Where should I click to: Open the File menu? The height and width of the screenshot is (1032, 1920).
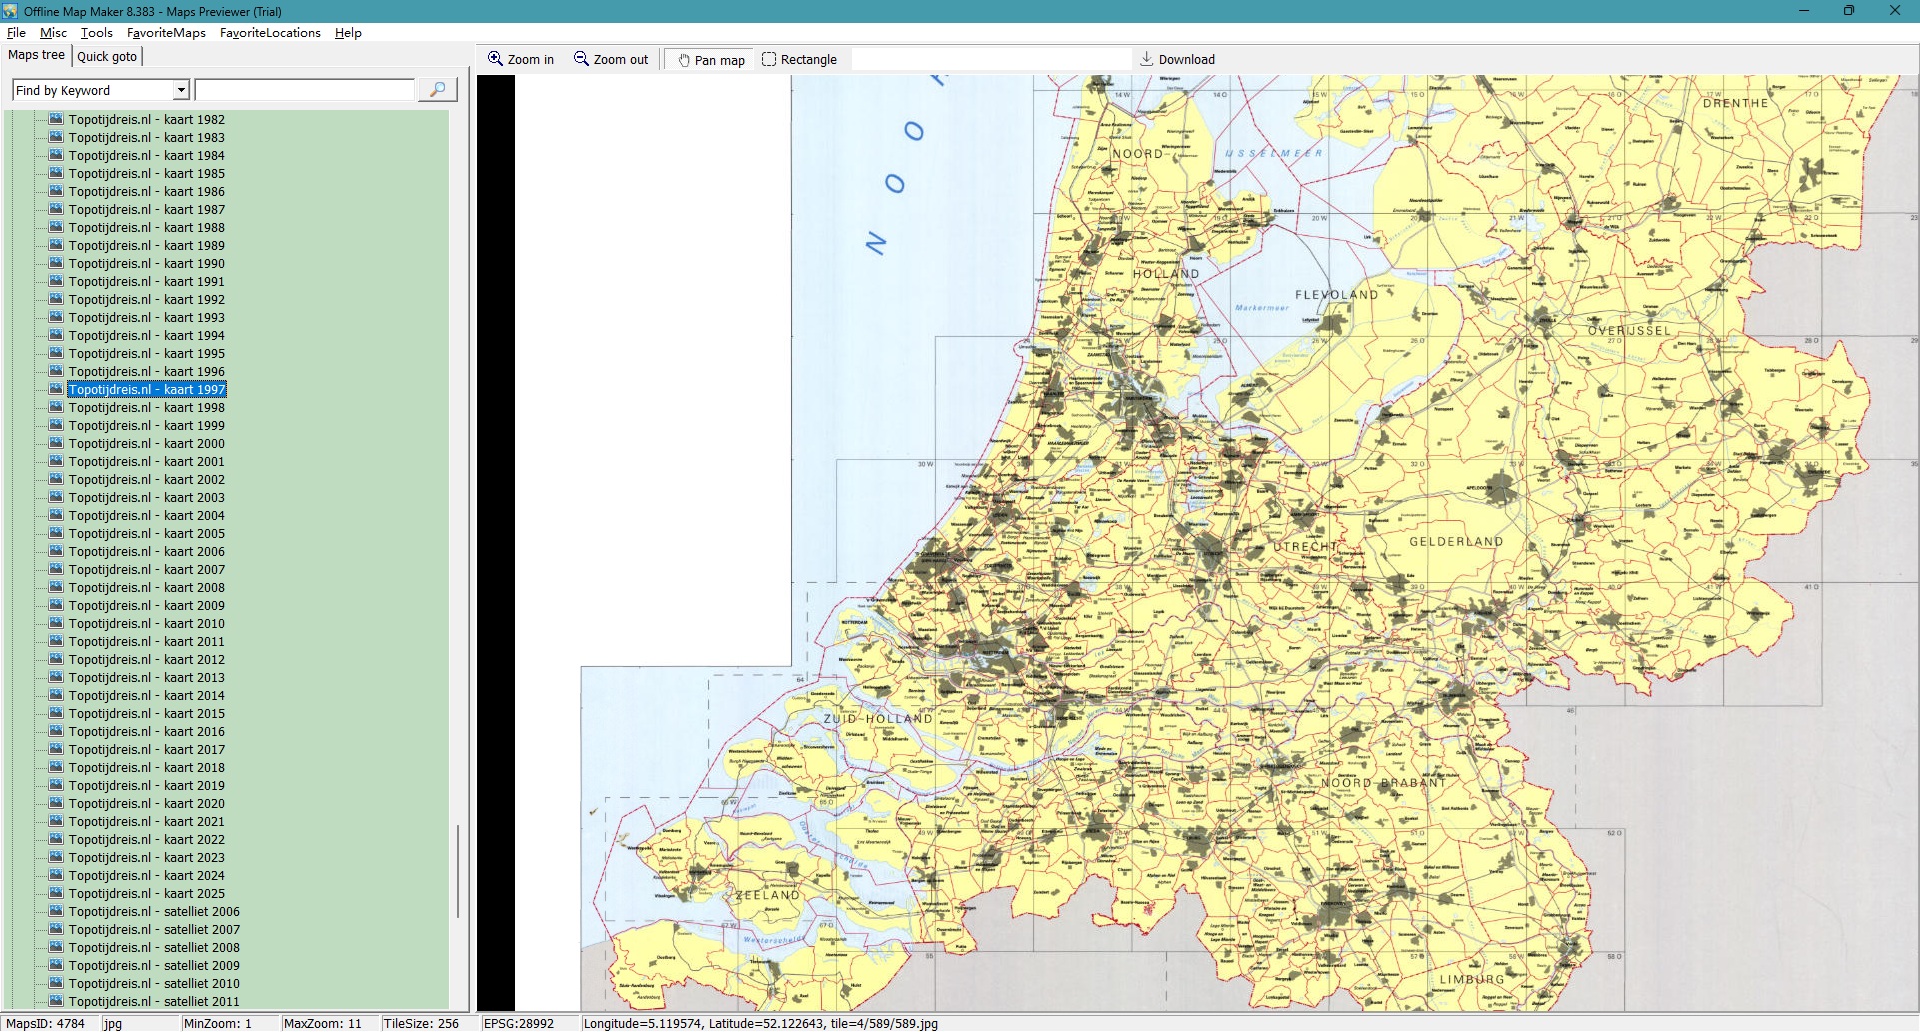(16, 33)
